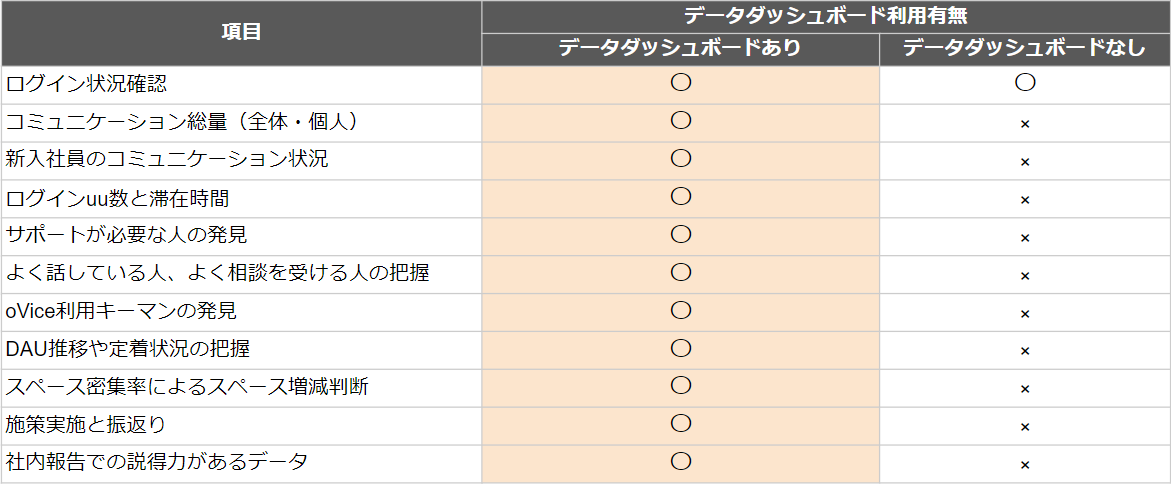This screenshot has height=485, width=1171.
Task: Select 新入社員のコミュニケーション状況 row label
Action: 167,160
